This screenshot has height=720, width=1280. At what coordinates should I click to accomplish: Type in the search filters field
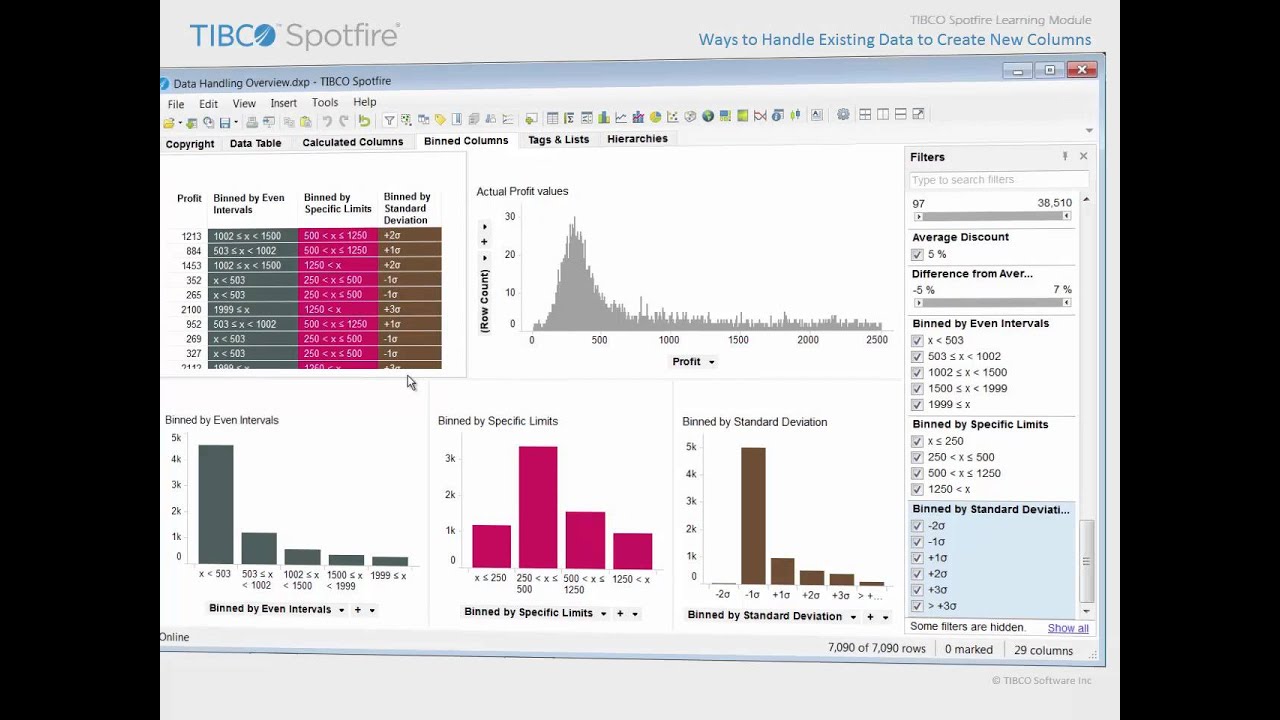click(998, 180)
